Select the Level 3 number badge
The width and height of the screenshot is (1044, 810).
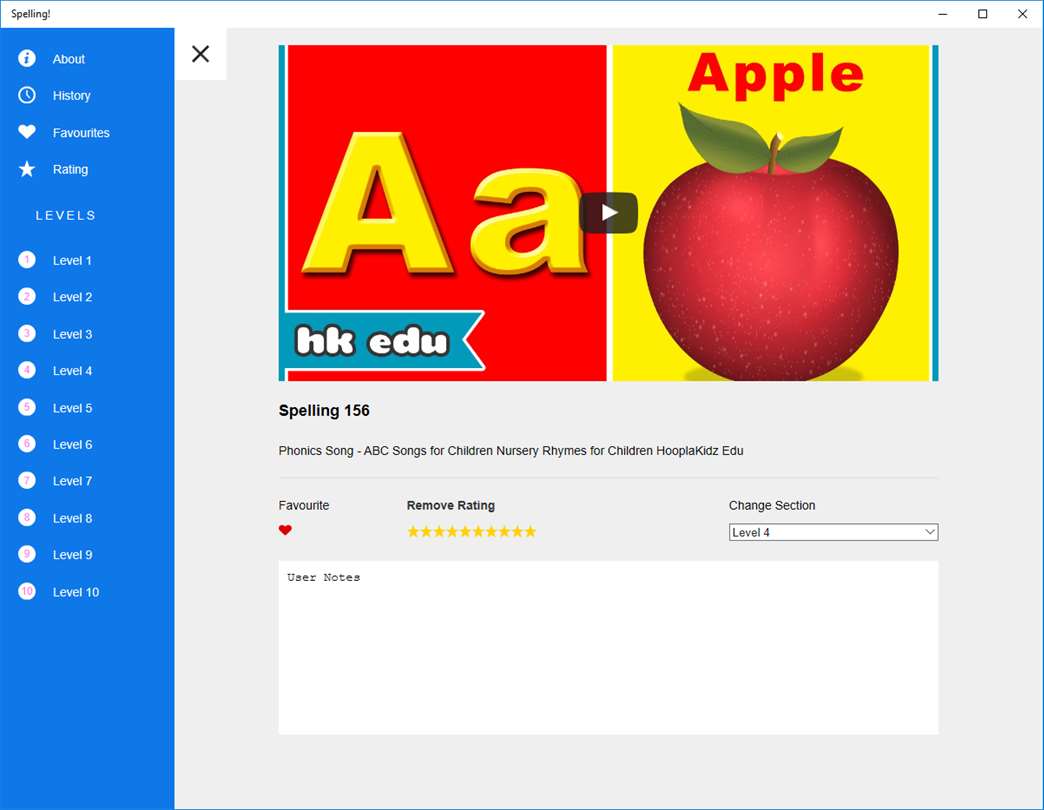(x=27, y=333)
